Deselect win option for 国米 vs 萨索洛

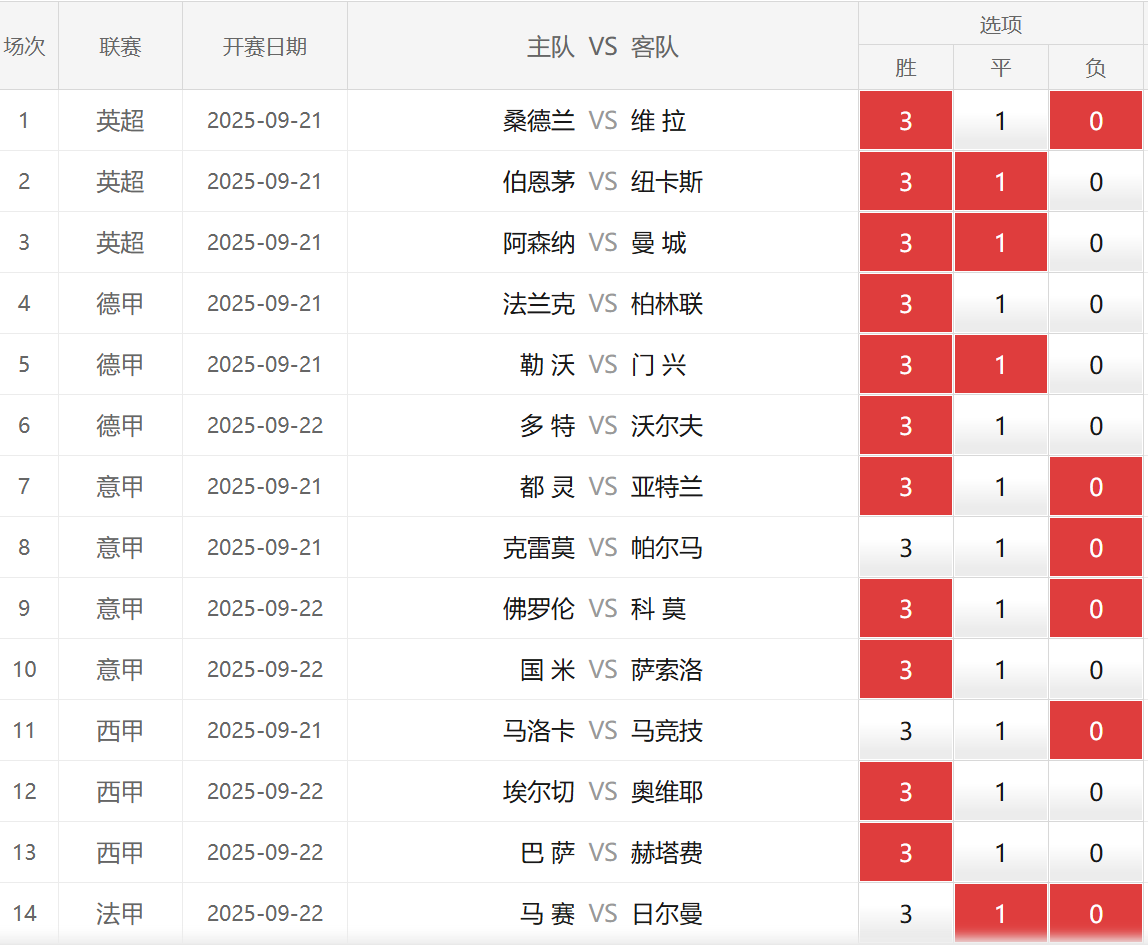(x=905, y=670)
